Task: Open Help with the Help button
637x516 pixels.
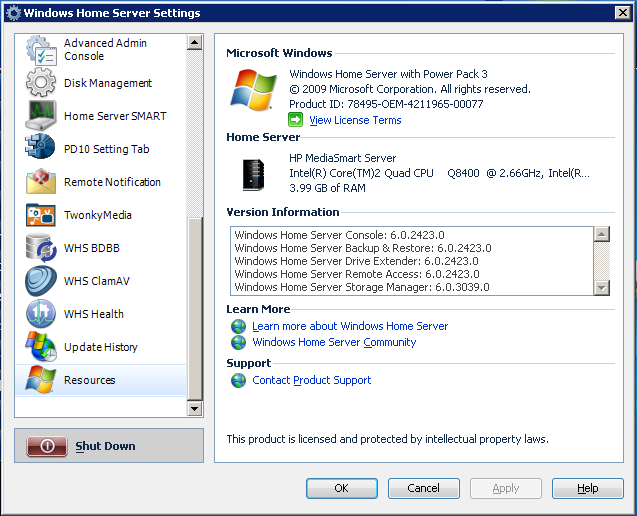Action: click(x=587, y=488)
